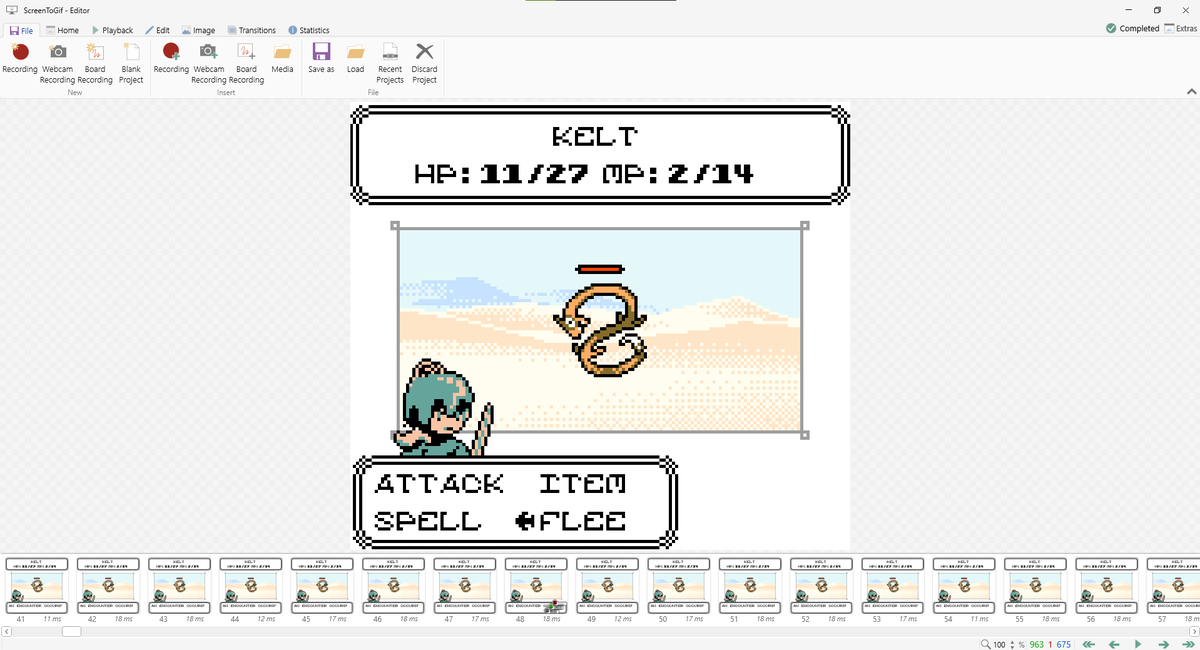Image resolution: width=1200 pixels, height=650 pixels.
Task: Click the total frame count 963
Action: (1036, 644)
